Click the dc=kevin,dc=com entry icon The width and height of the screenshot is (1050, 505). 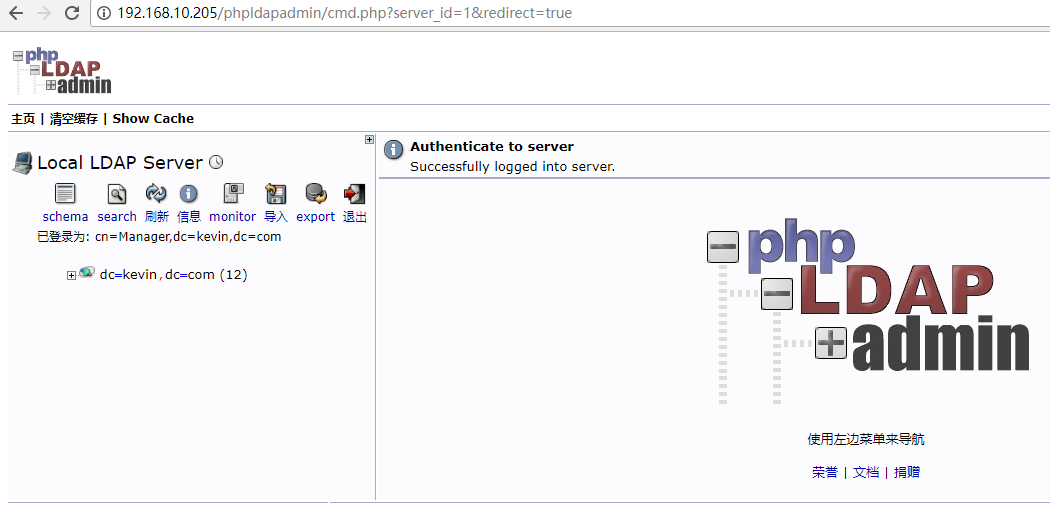click(x=86, y=273)
